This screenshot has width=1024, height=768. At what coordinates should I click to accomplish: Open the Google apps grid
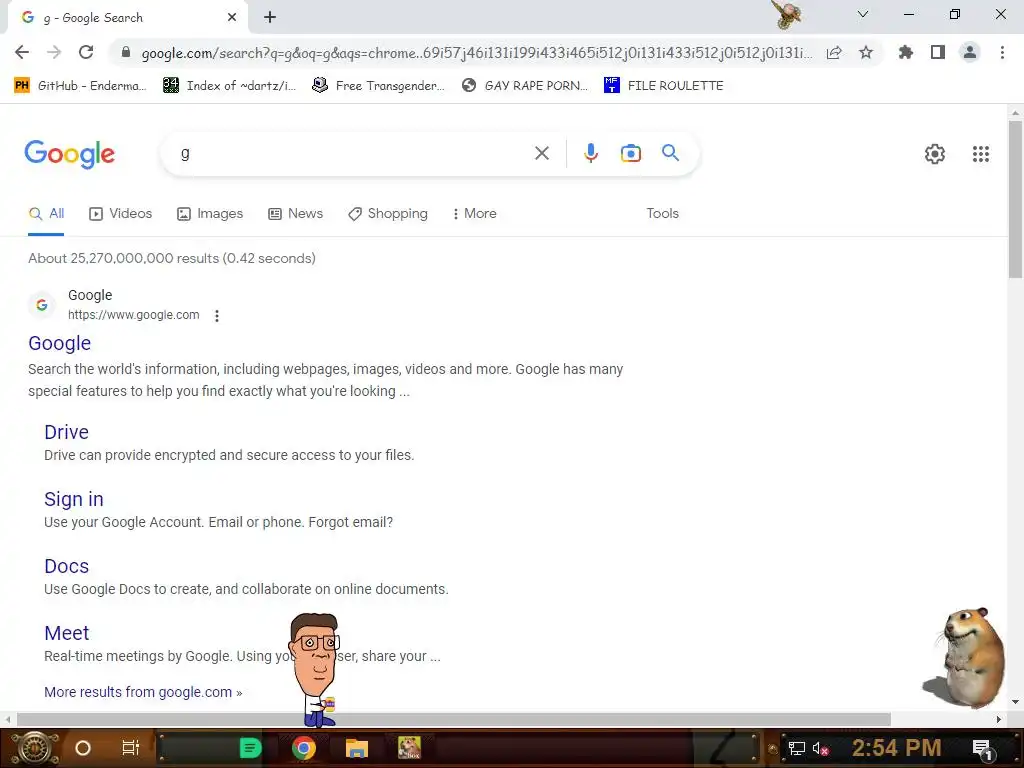point(980,154)
